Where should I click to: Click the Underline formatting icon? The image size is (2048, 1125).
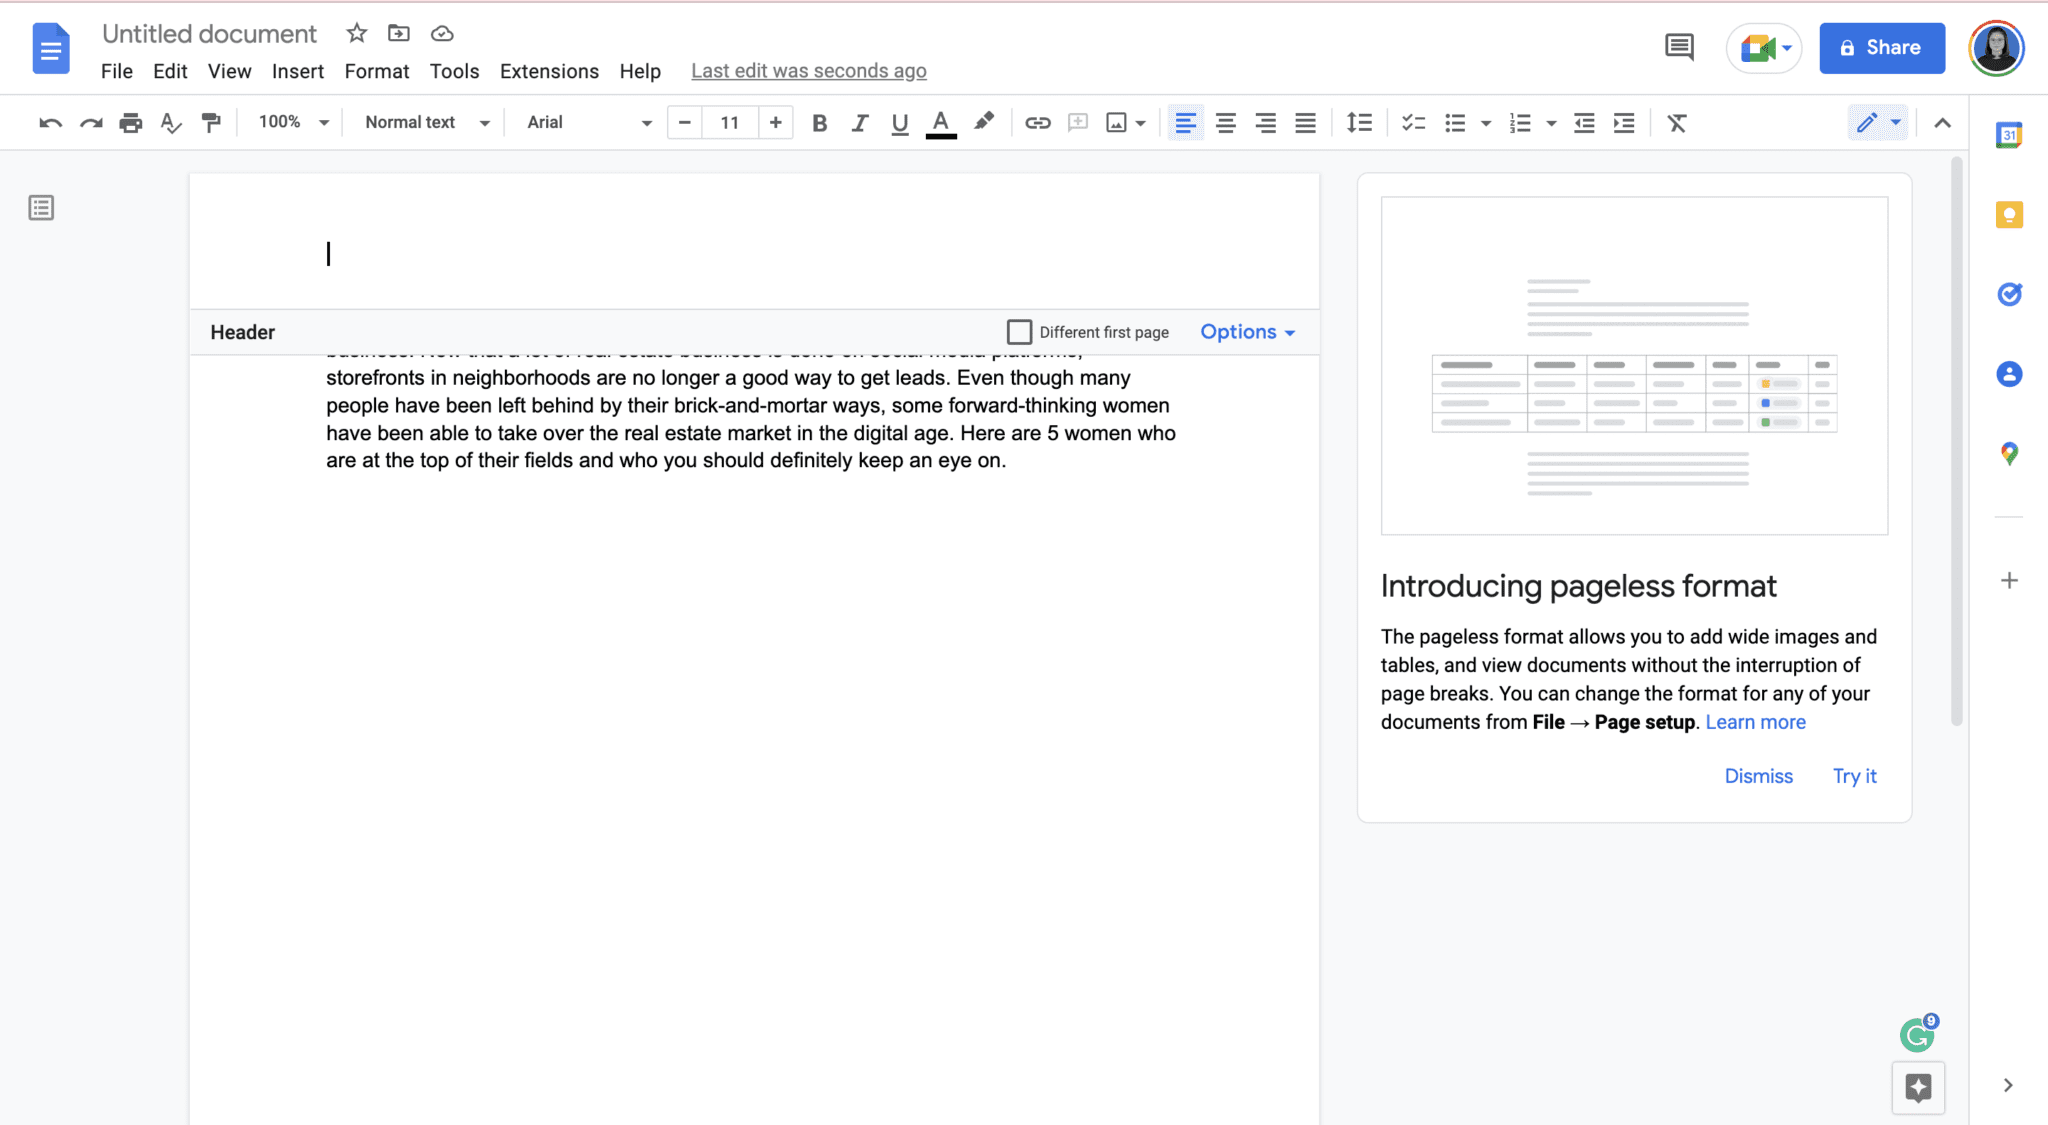tap(899, 122)
